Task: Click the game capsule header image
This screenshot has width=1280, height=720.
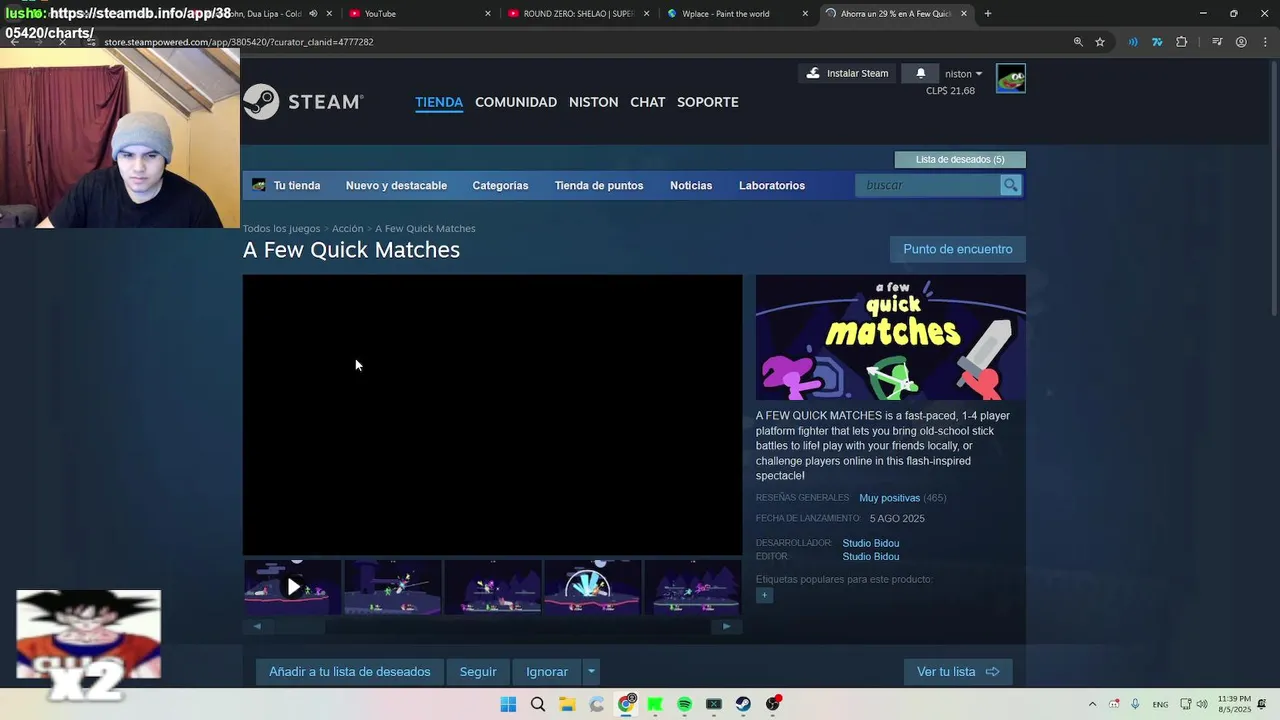Action: [890, 338]
